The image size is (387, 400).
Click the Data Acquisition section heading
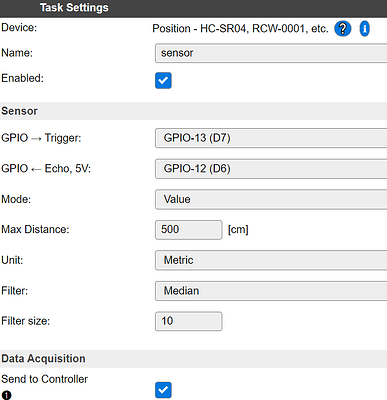pyautogui.click(x=43, y=359)
